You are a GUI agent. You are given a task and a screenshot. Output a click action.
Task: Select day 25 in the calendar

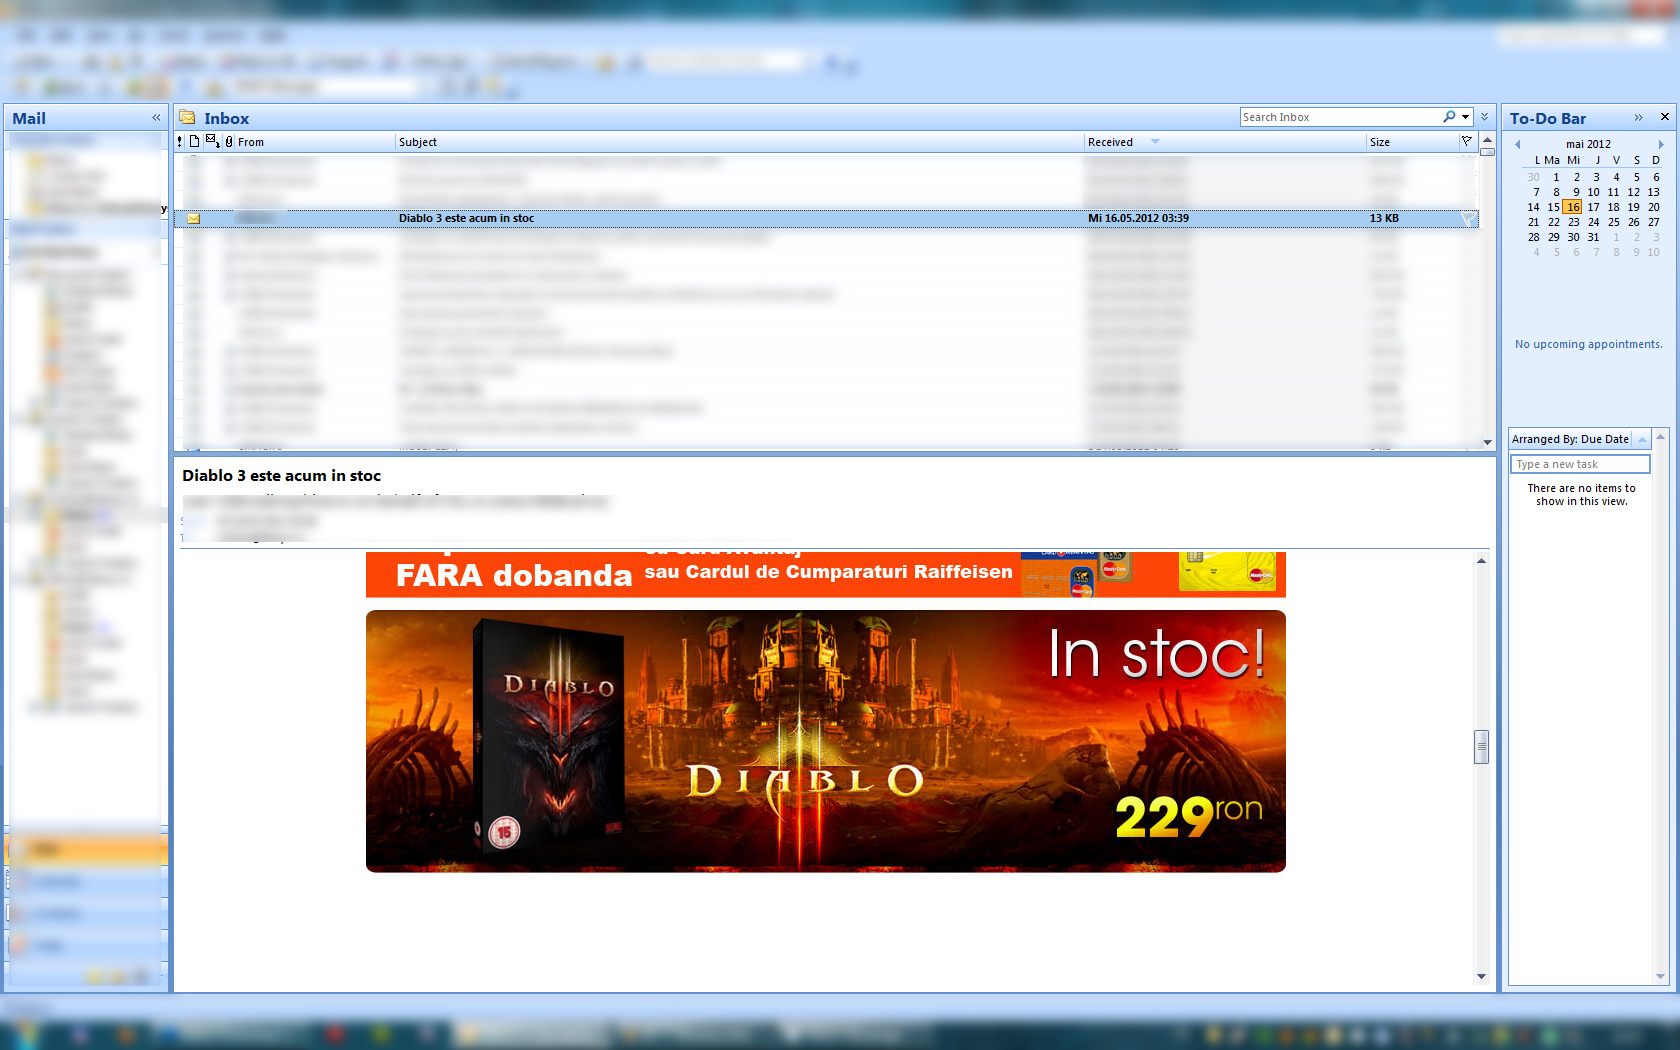(1613, 222)
